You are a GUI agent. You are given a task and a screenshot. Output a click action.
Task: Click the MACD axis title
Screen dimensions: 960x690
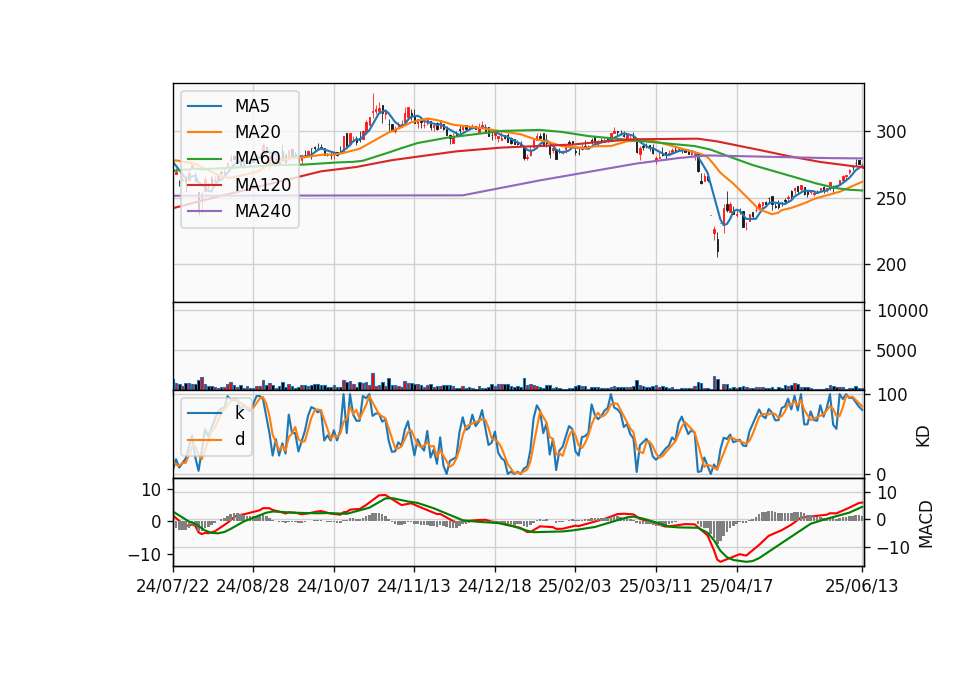click(925, 524)
